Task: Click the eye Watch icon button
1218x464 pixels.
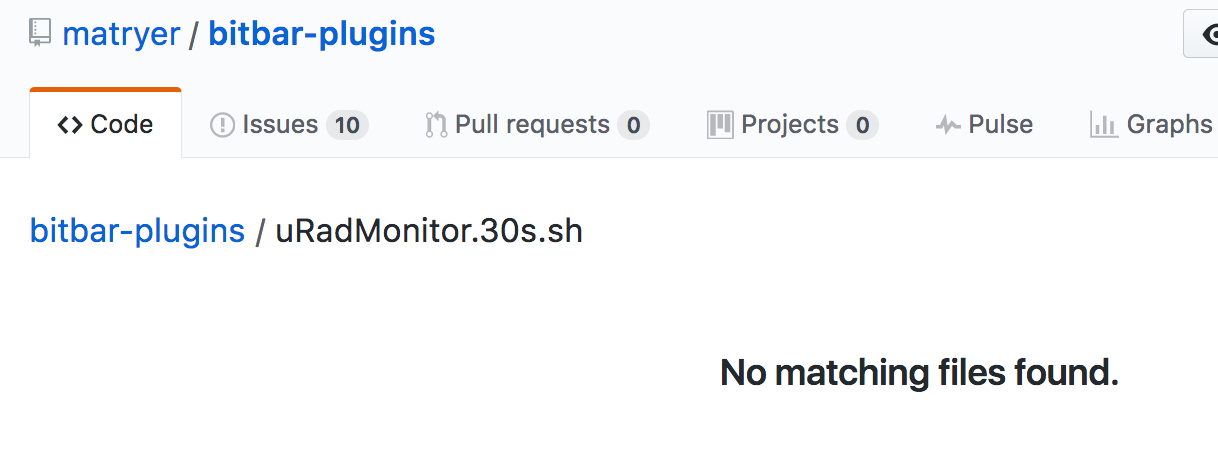Action: 1206,35
